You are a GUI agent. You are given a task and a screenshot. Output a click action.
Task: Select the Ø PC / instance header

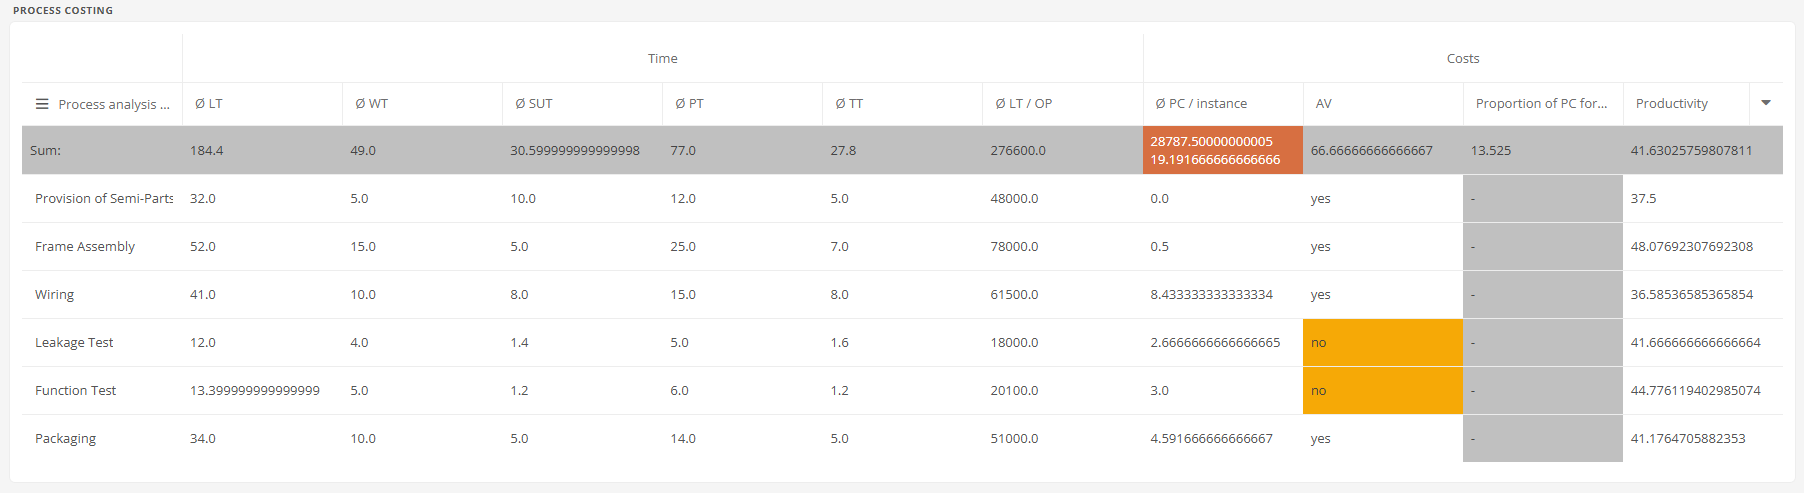tap(1201, 104)
